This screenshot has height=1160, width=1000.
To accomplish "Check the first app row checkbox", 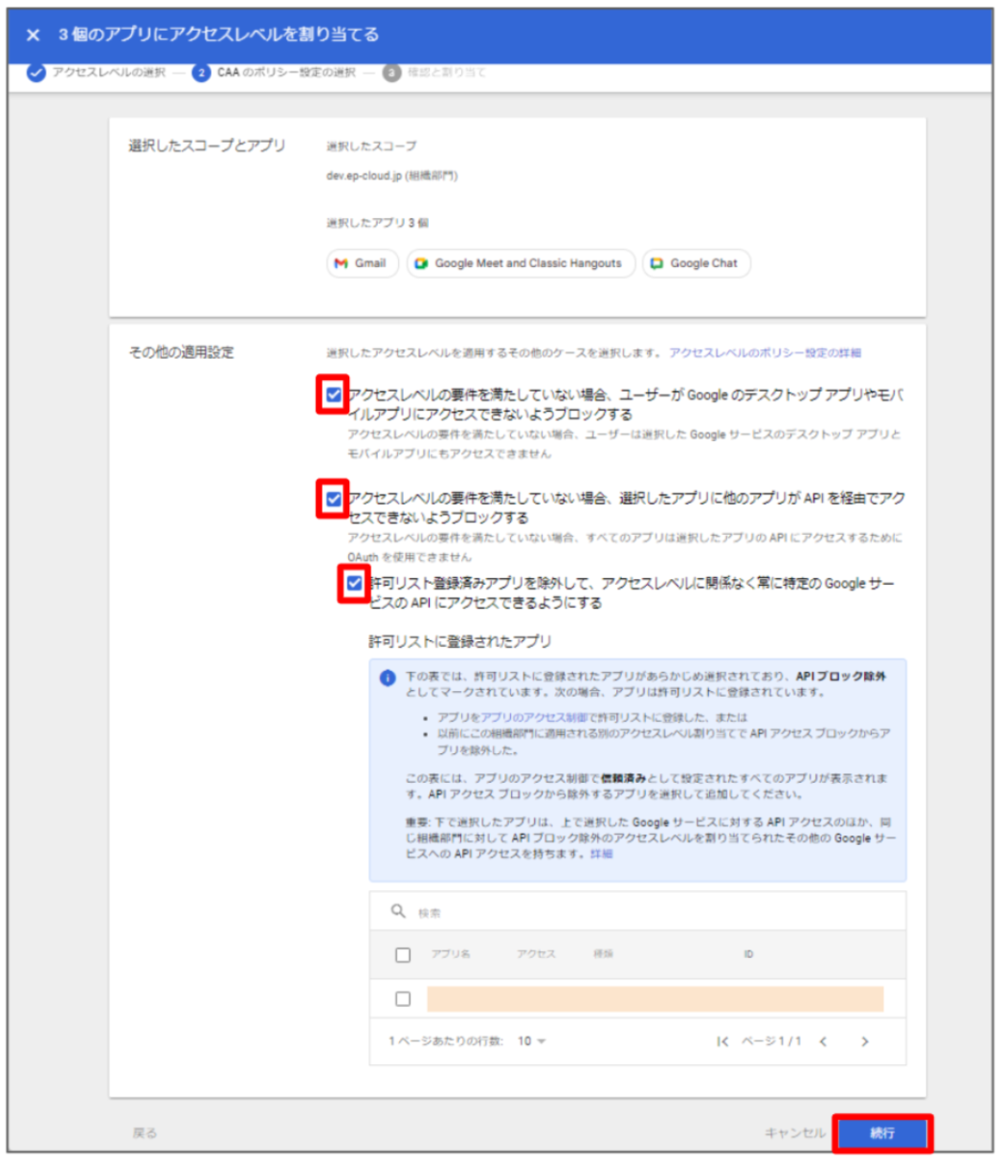I will pos(403,999).
